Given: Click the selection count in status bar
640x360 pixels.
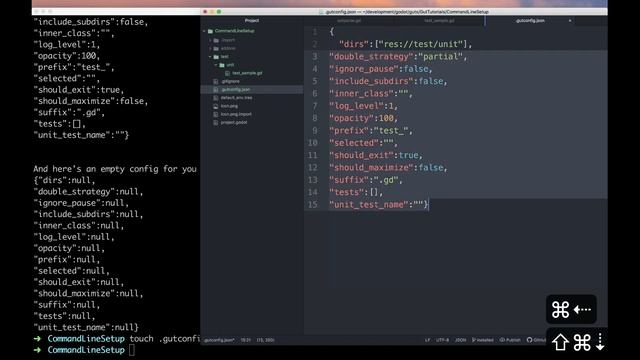Looking at the screenshot, I should click(265, 340).
